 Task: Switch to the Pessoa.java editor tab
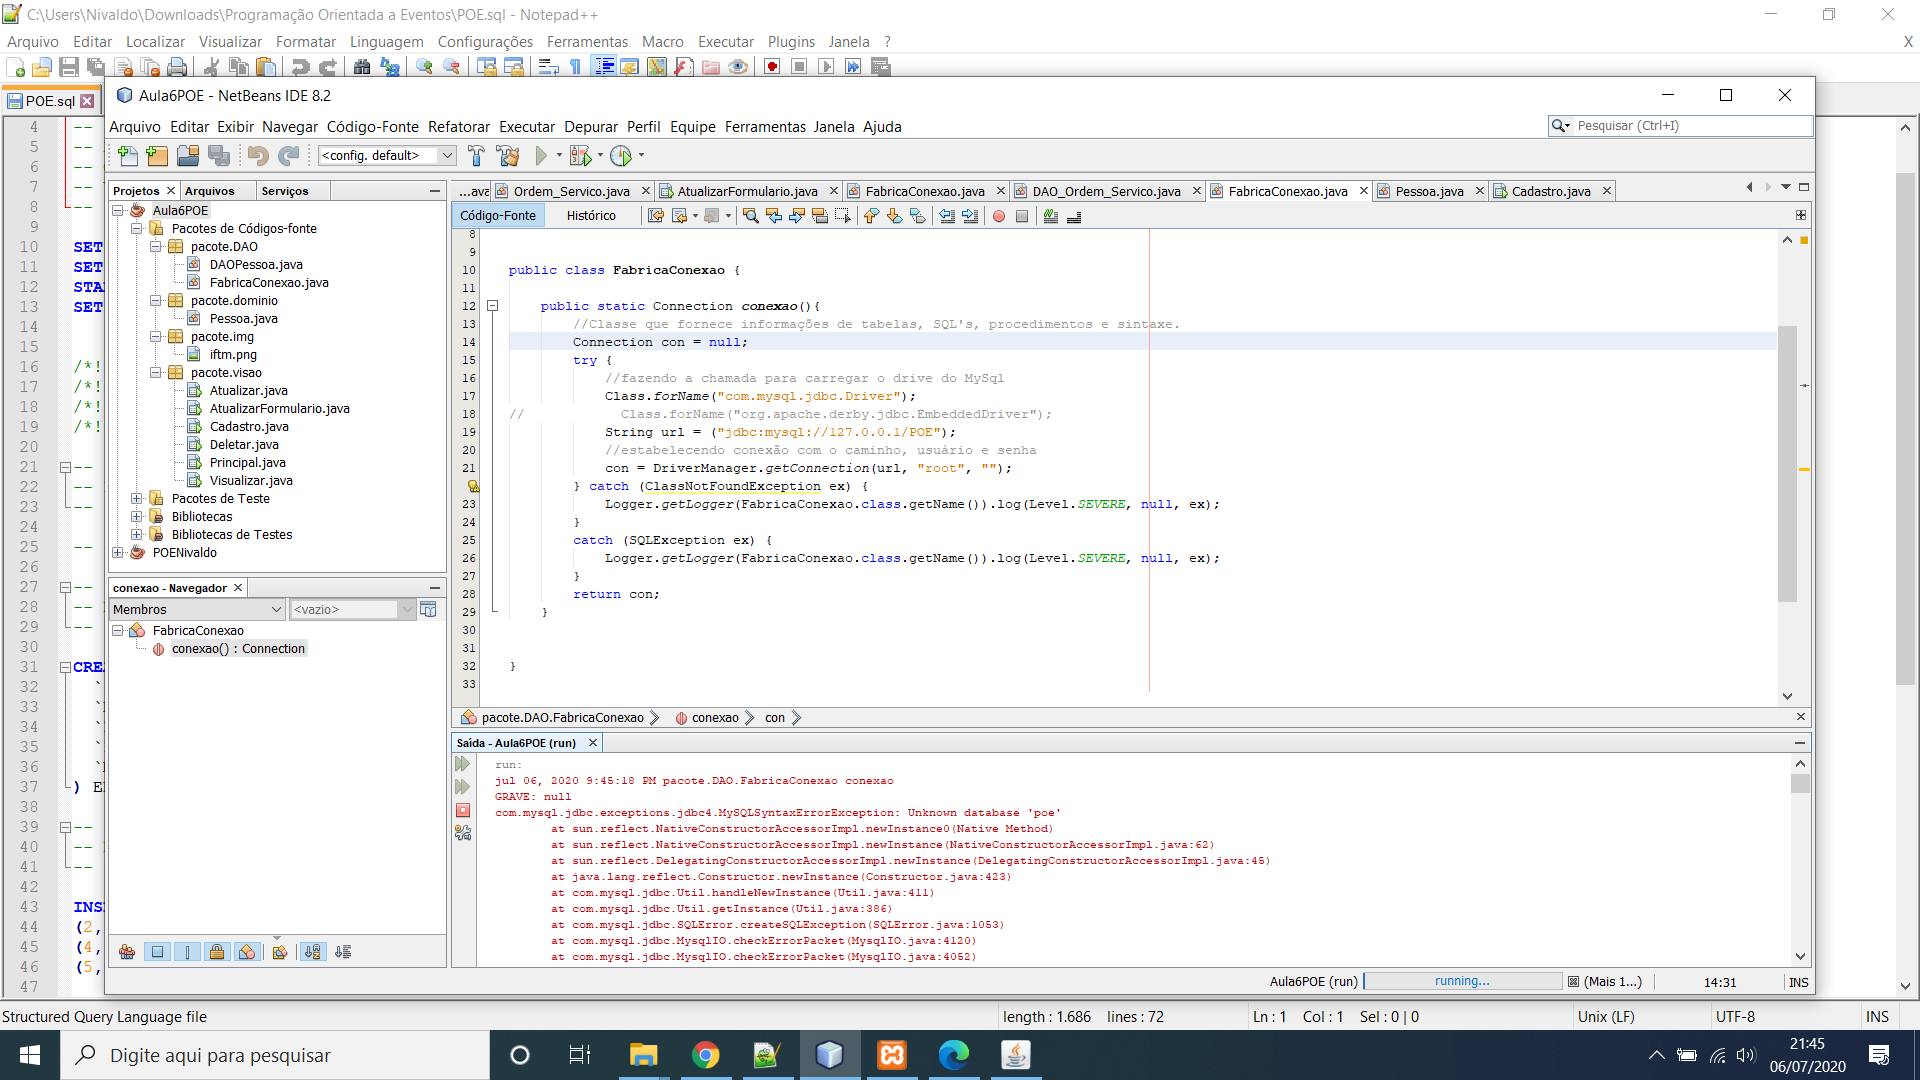(1428, 191)
